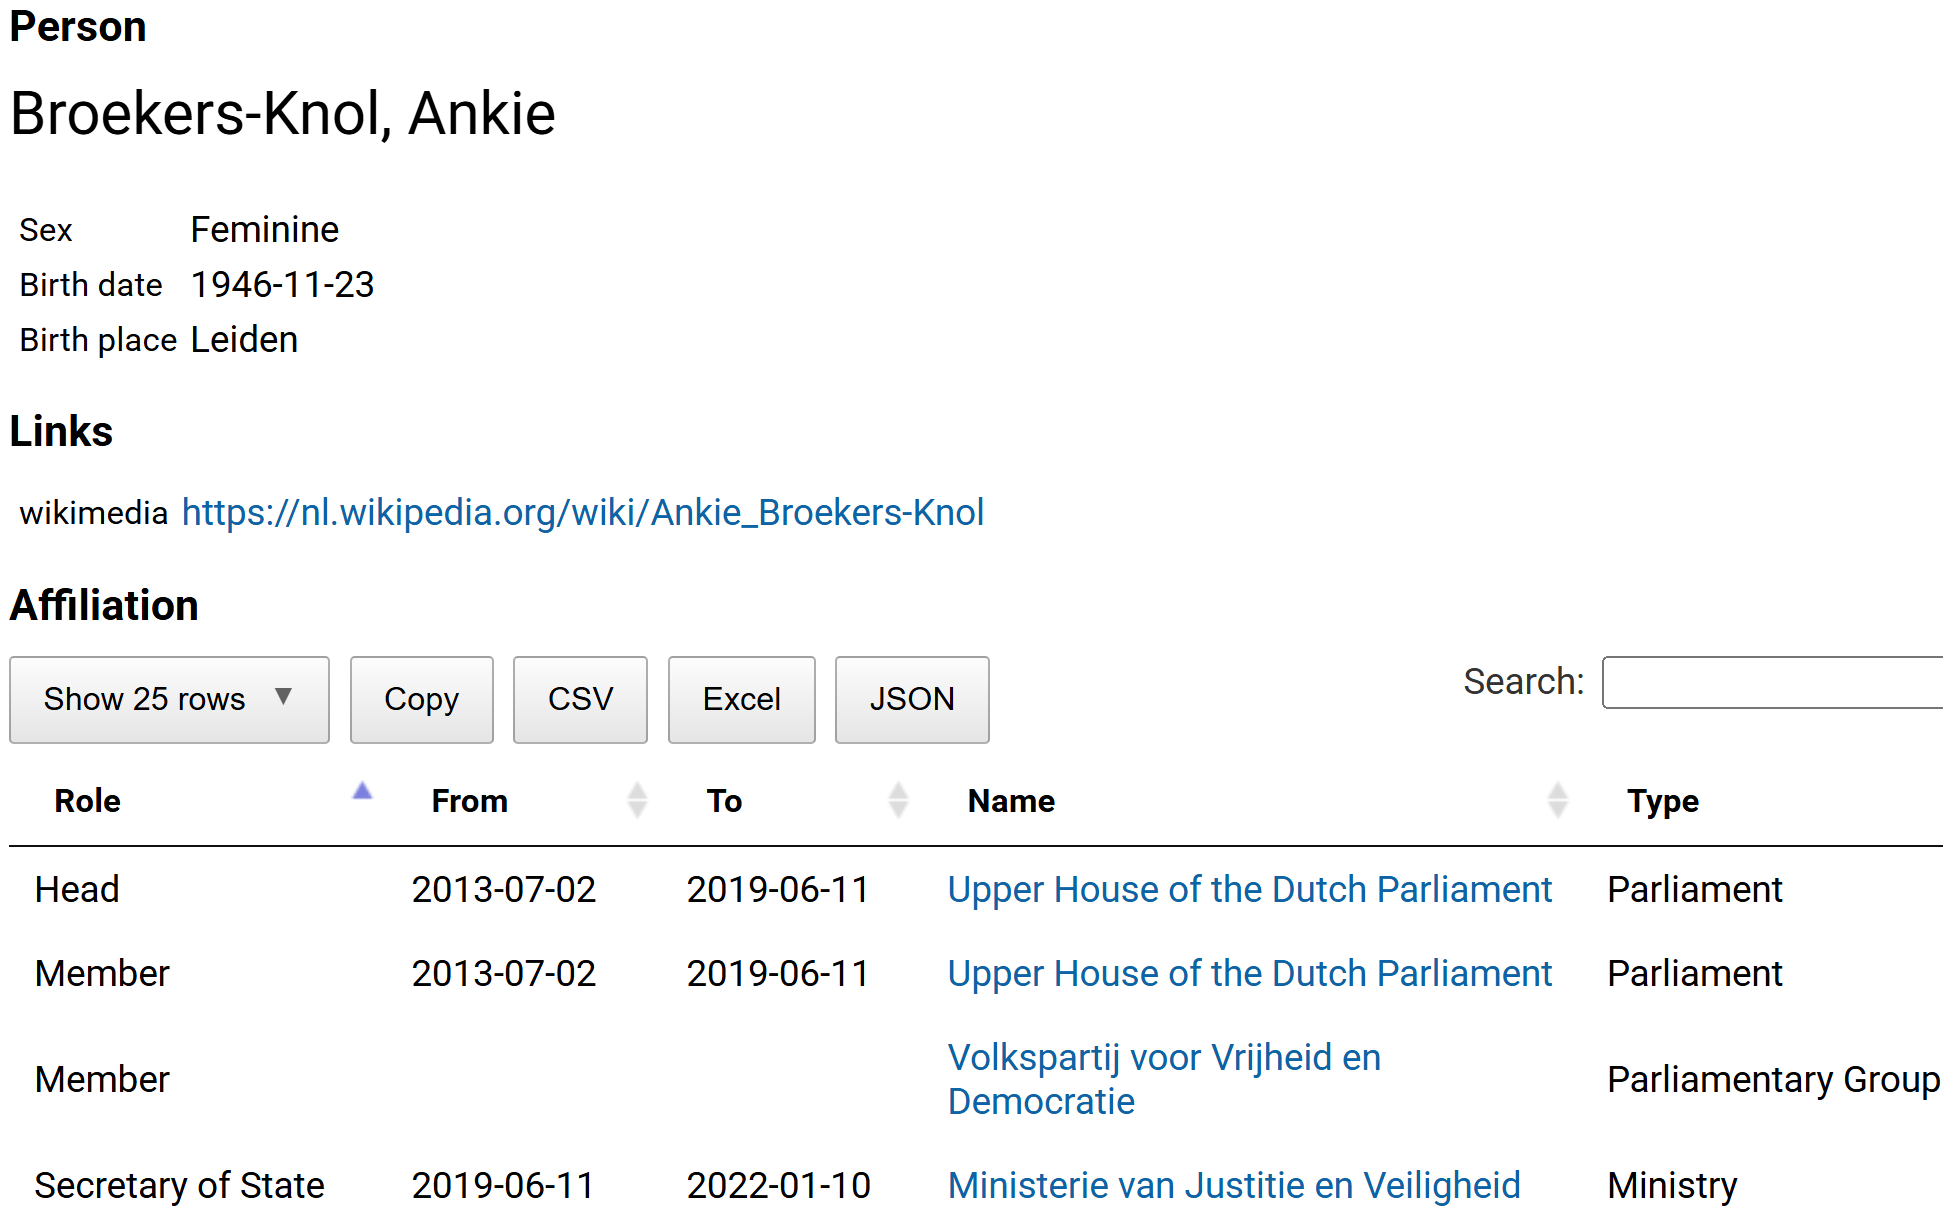This screenshot has height=1214, width=1943.
Task: Click the To column sort arrows
Action: pyautogui.click(x=898, y=800)
